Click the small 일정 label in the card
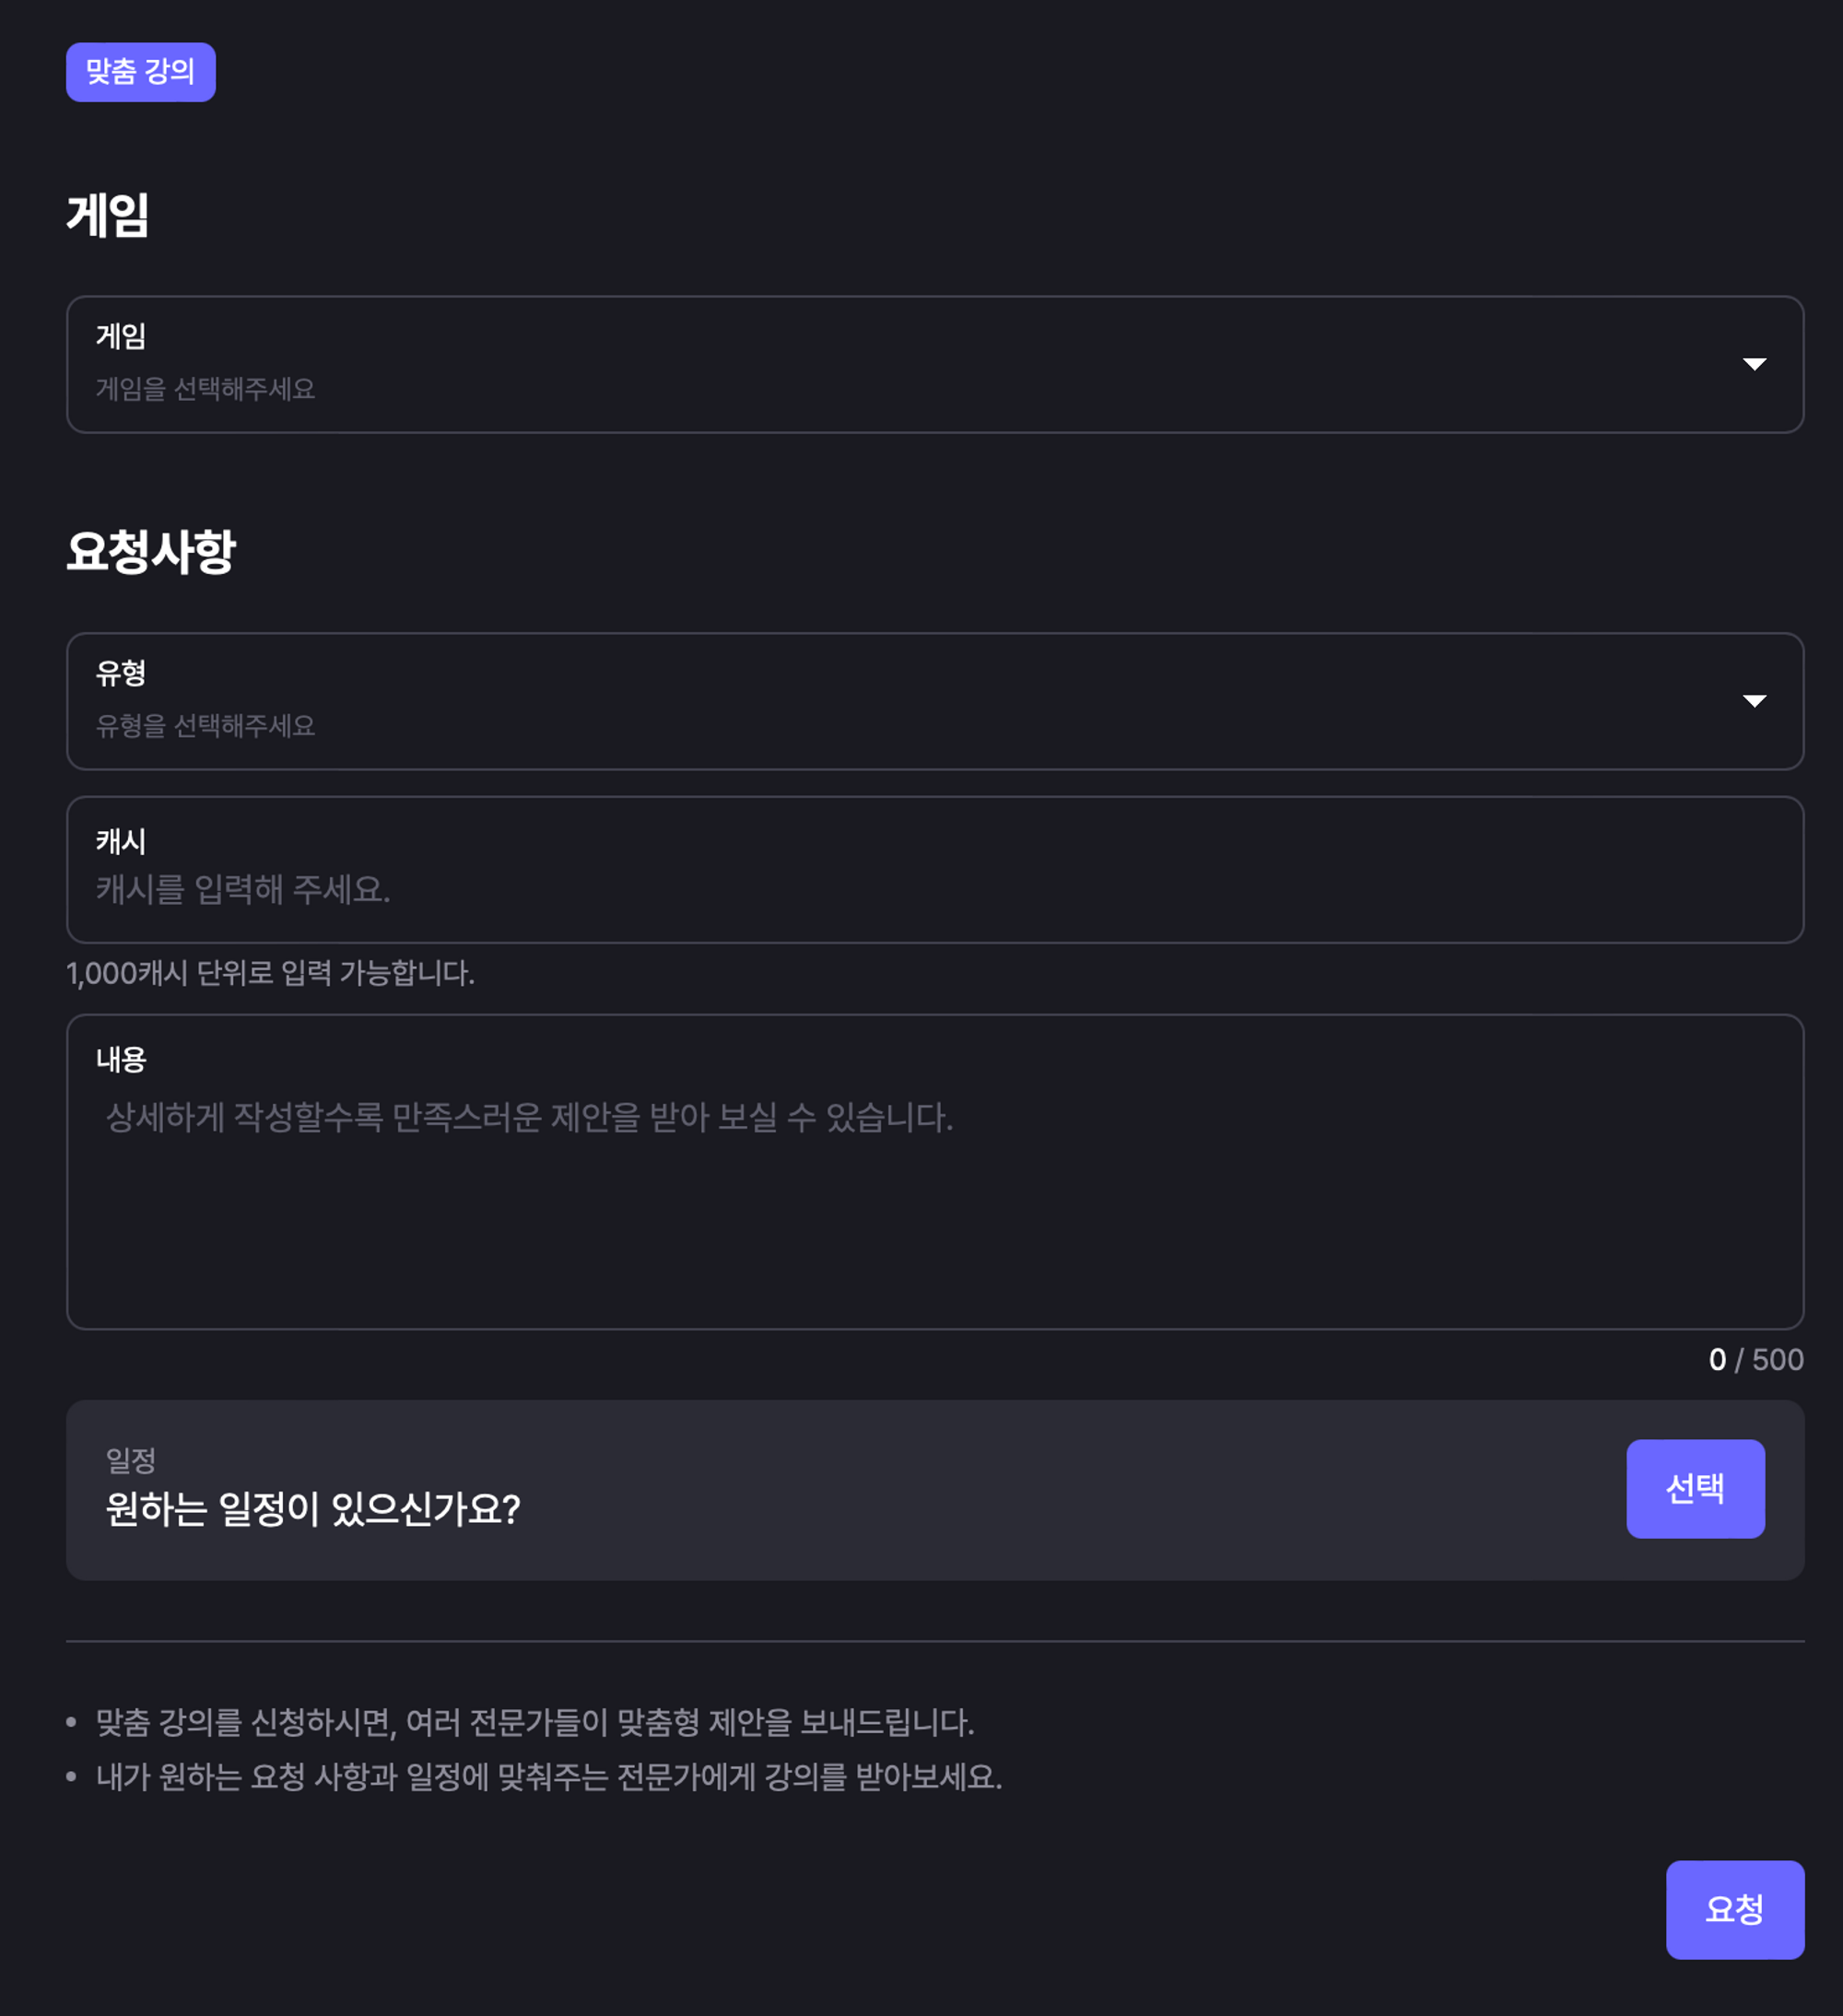This screenshot has width=1843, height=2016. coord(131,1461)
